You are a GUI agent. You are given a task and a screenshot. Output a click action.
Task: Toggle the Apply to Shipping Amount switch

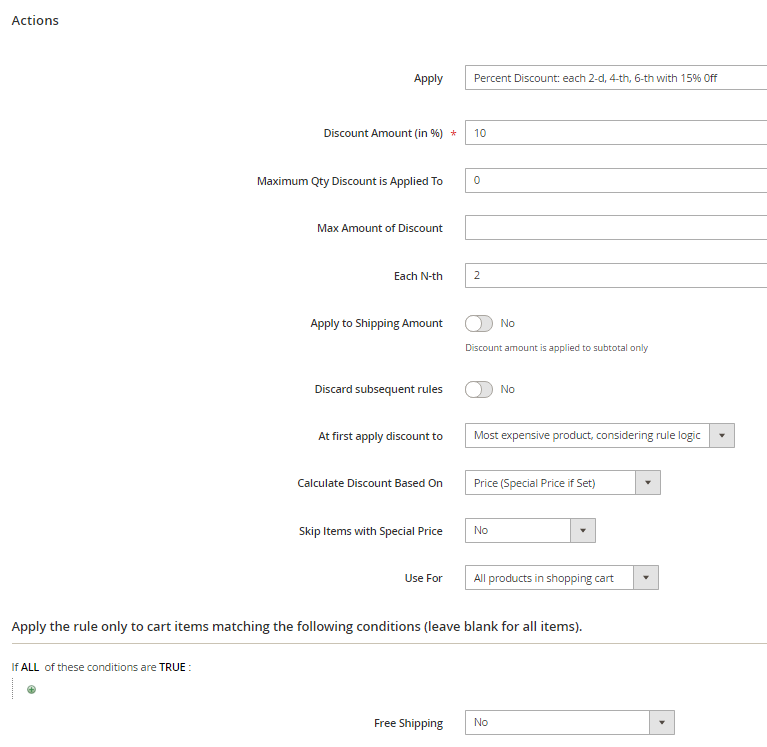click(x=479, y=323)
